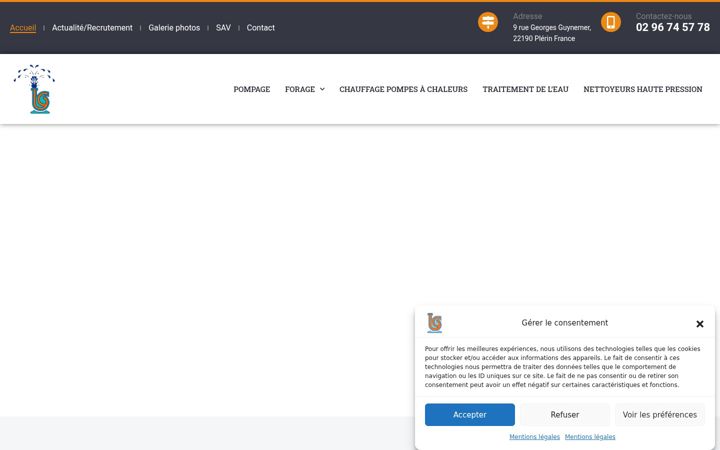Decline cookies with Refuser button
Screen dimensions: 720x450
pos(565,415)
